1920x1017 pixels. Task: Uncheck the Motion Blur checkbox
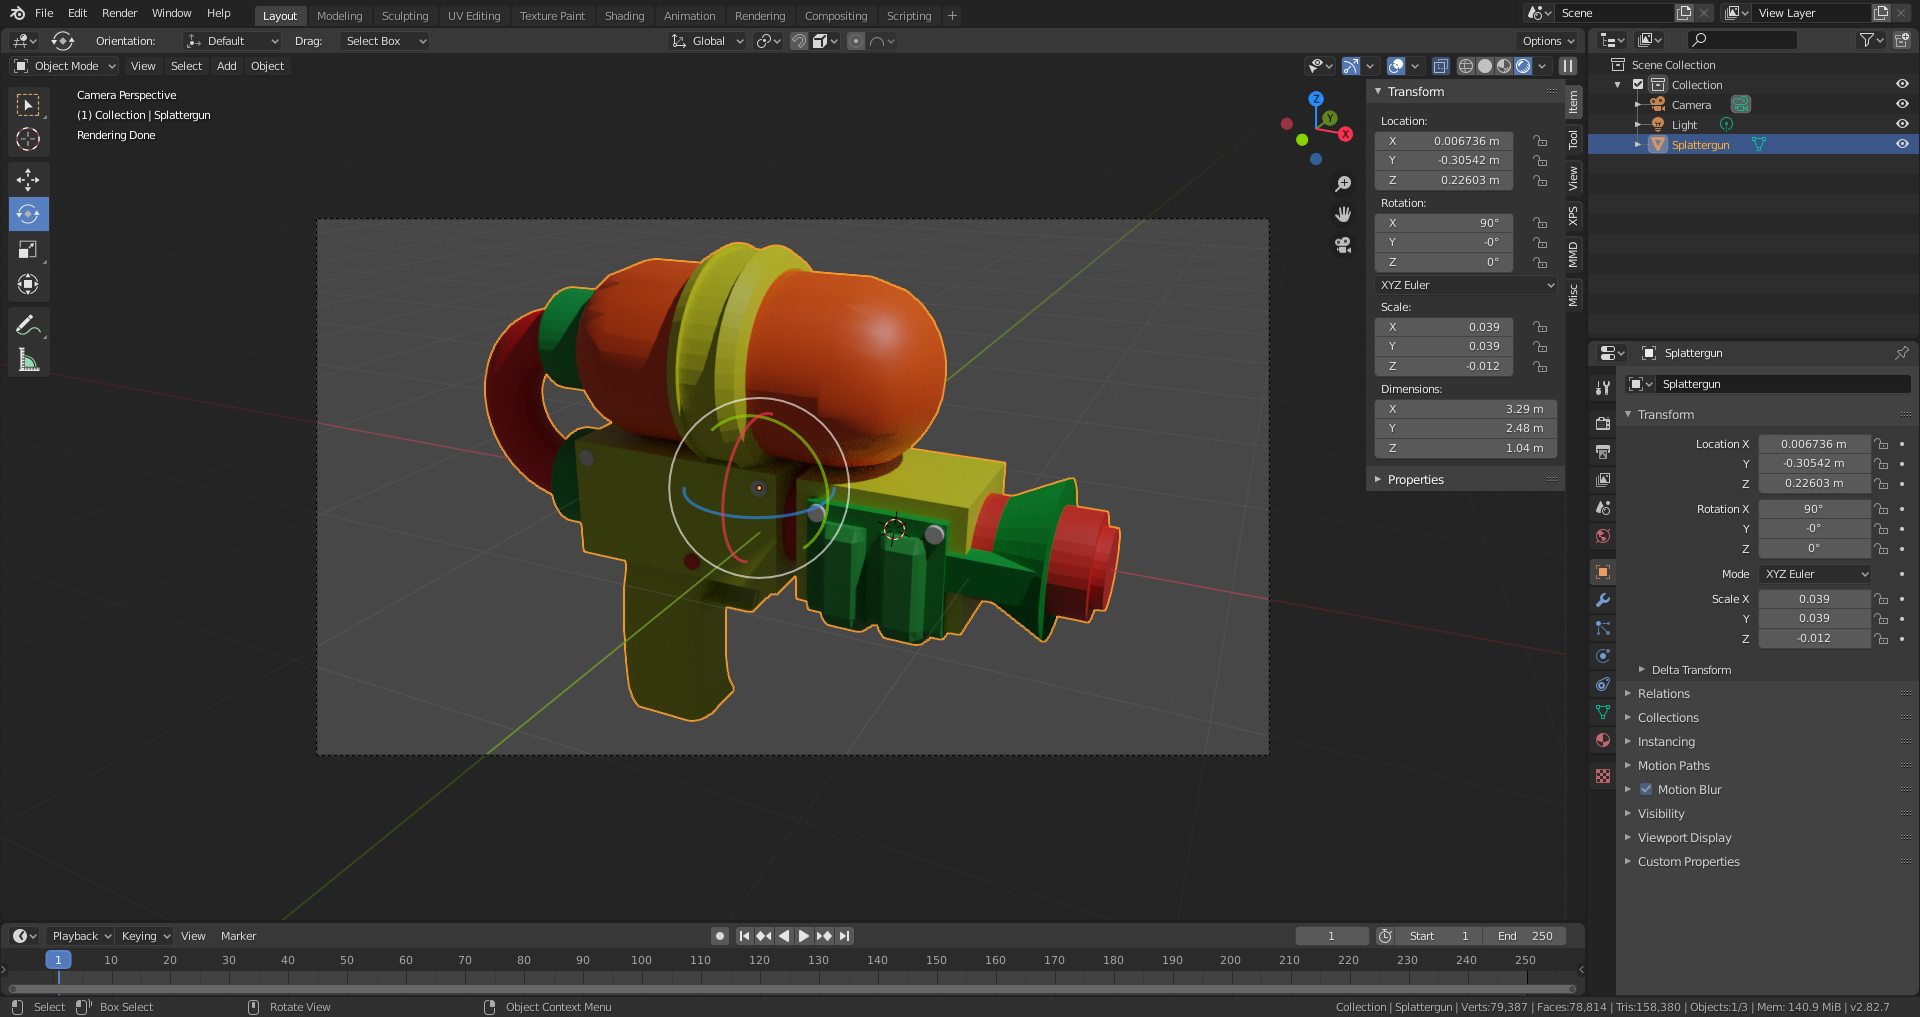1646,789
